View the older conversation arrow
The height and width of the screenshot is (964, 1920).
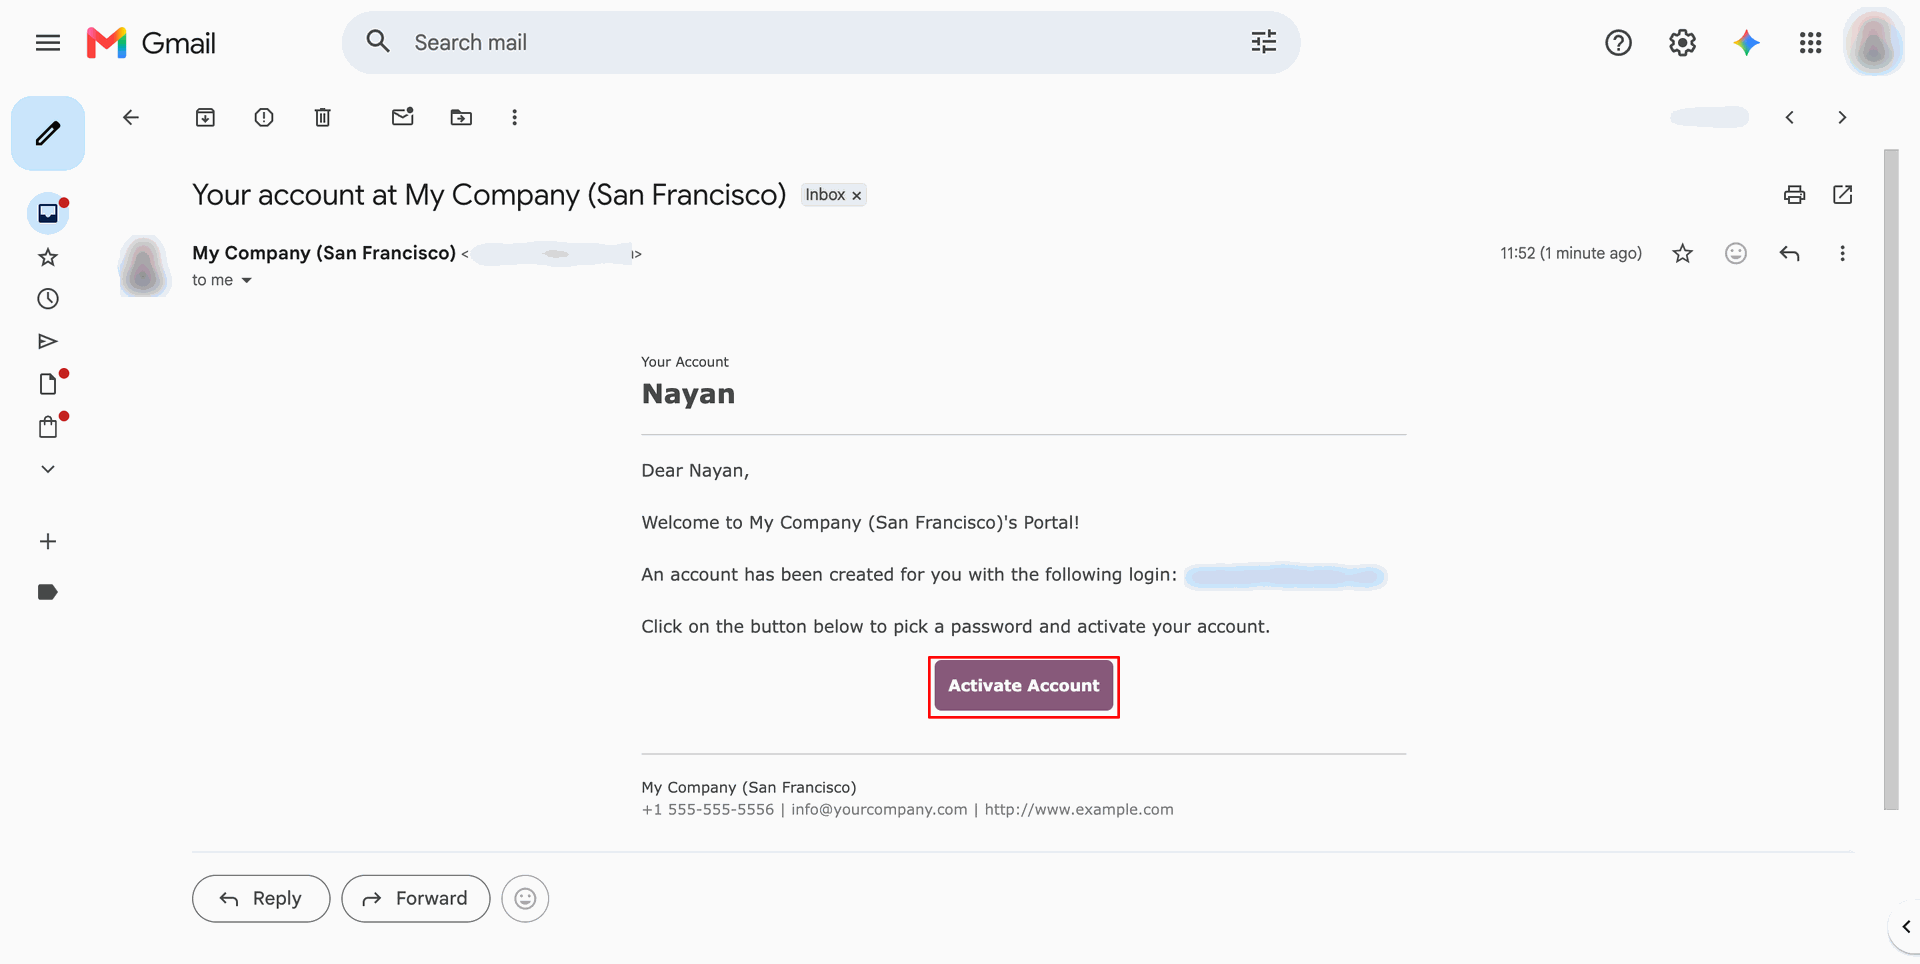(x=1842, y=118)
